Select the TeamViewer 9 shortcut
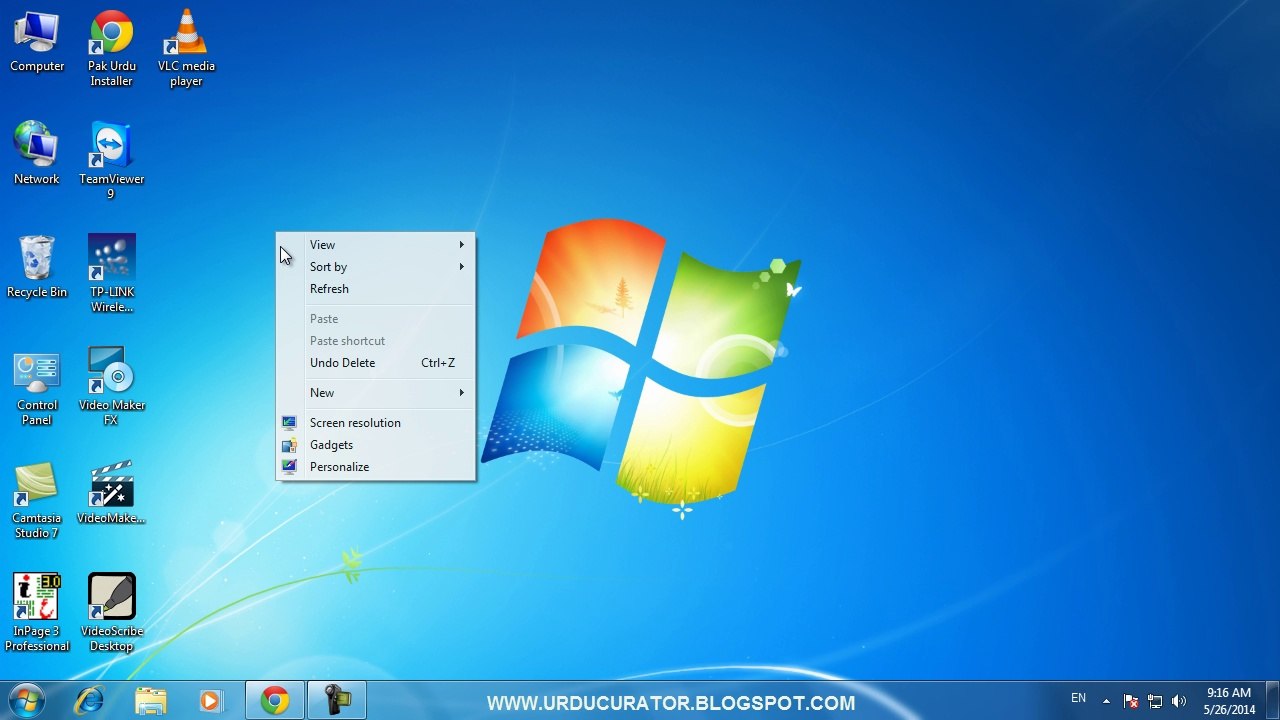The image size is (1280, 720). 111,160
